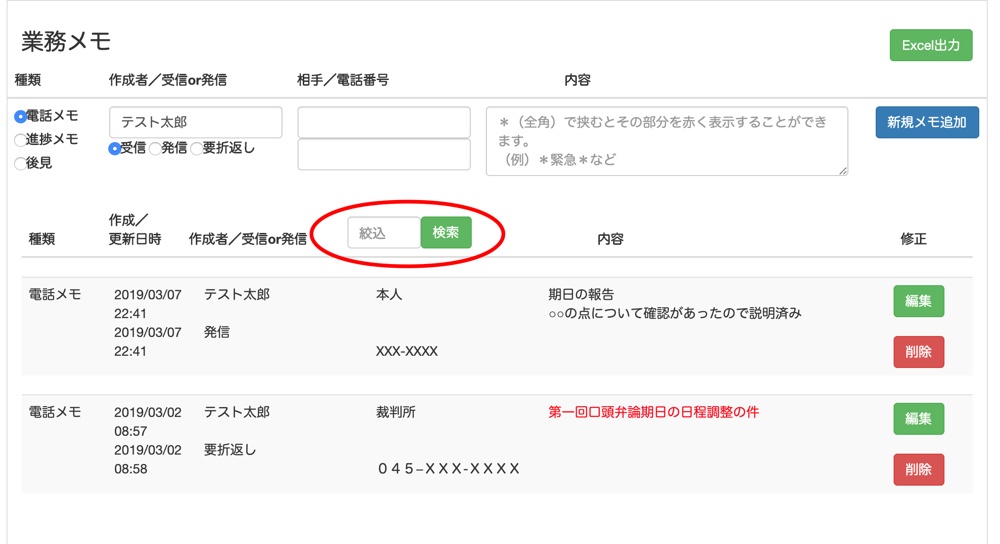Focus the 絞込 filter input field

(x=384, y=233)
